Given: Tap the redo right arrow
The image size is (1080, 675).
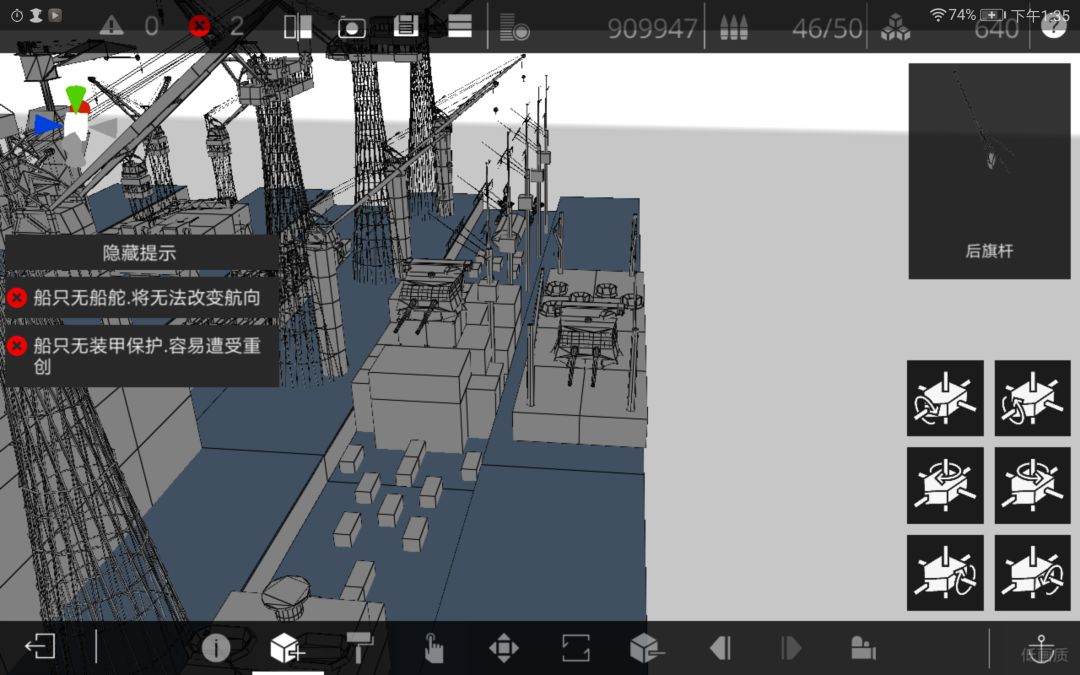Looking at the screenshot, I should coord(791,648).
